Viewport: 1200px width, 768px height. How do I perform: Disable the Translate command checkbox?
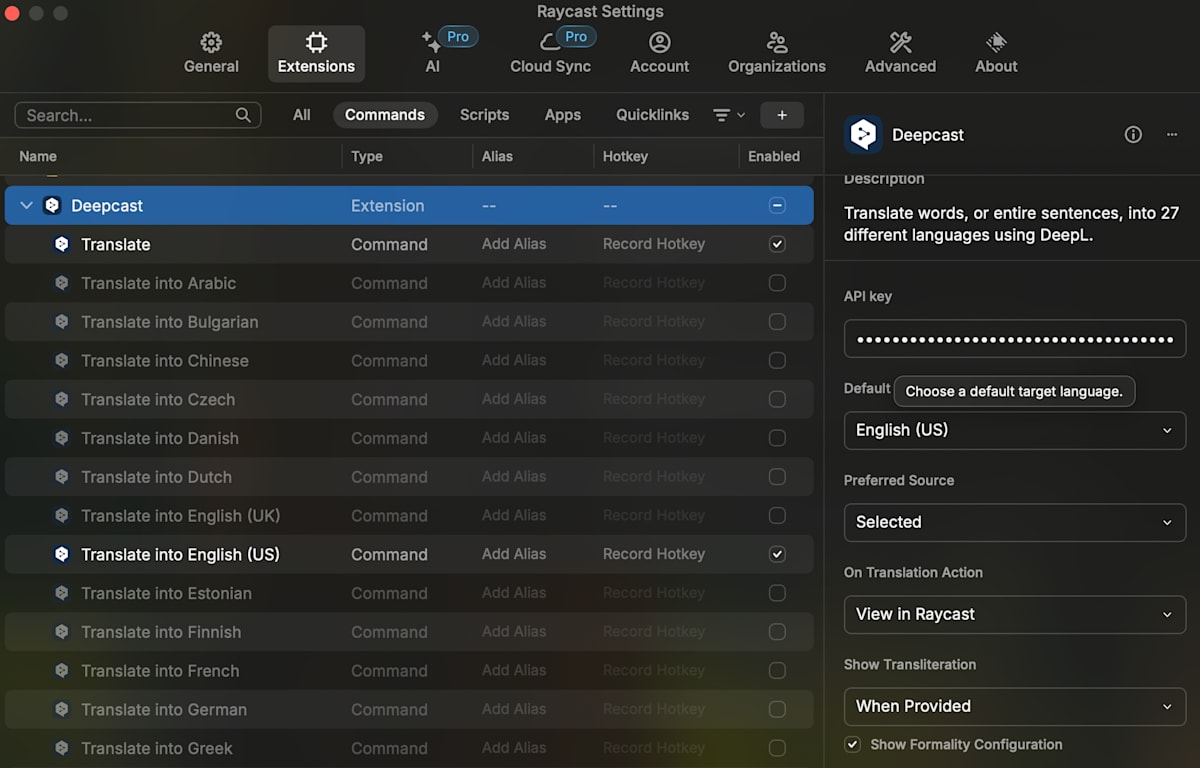pos(777,244)
